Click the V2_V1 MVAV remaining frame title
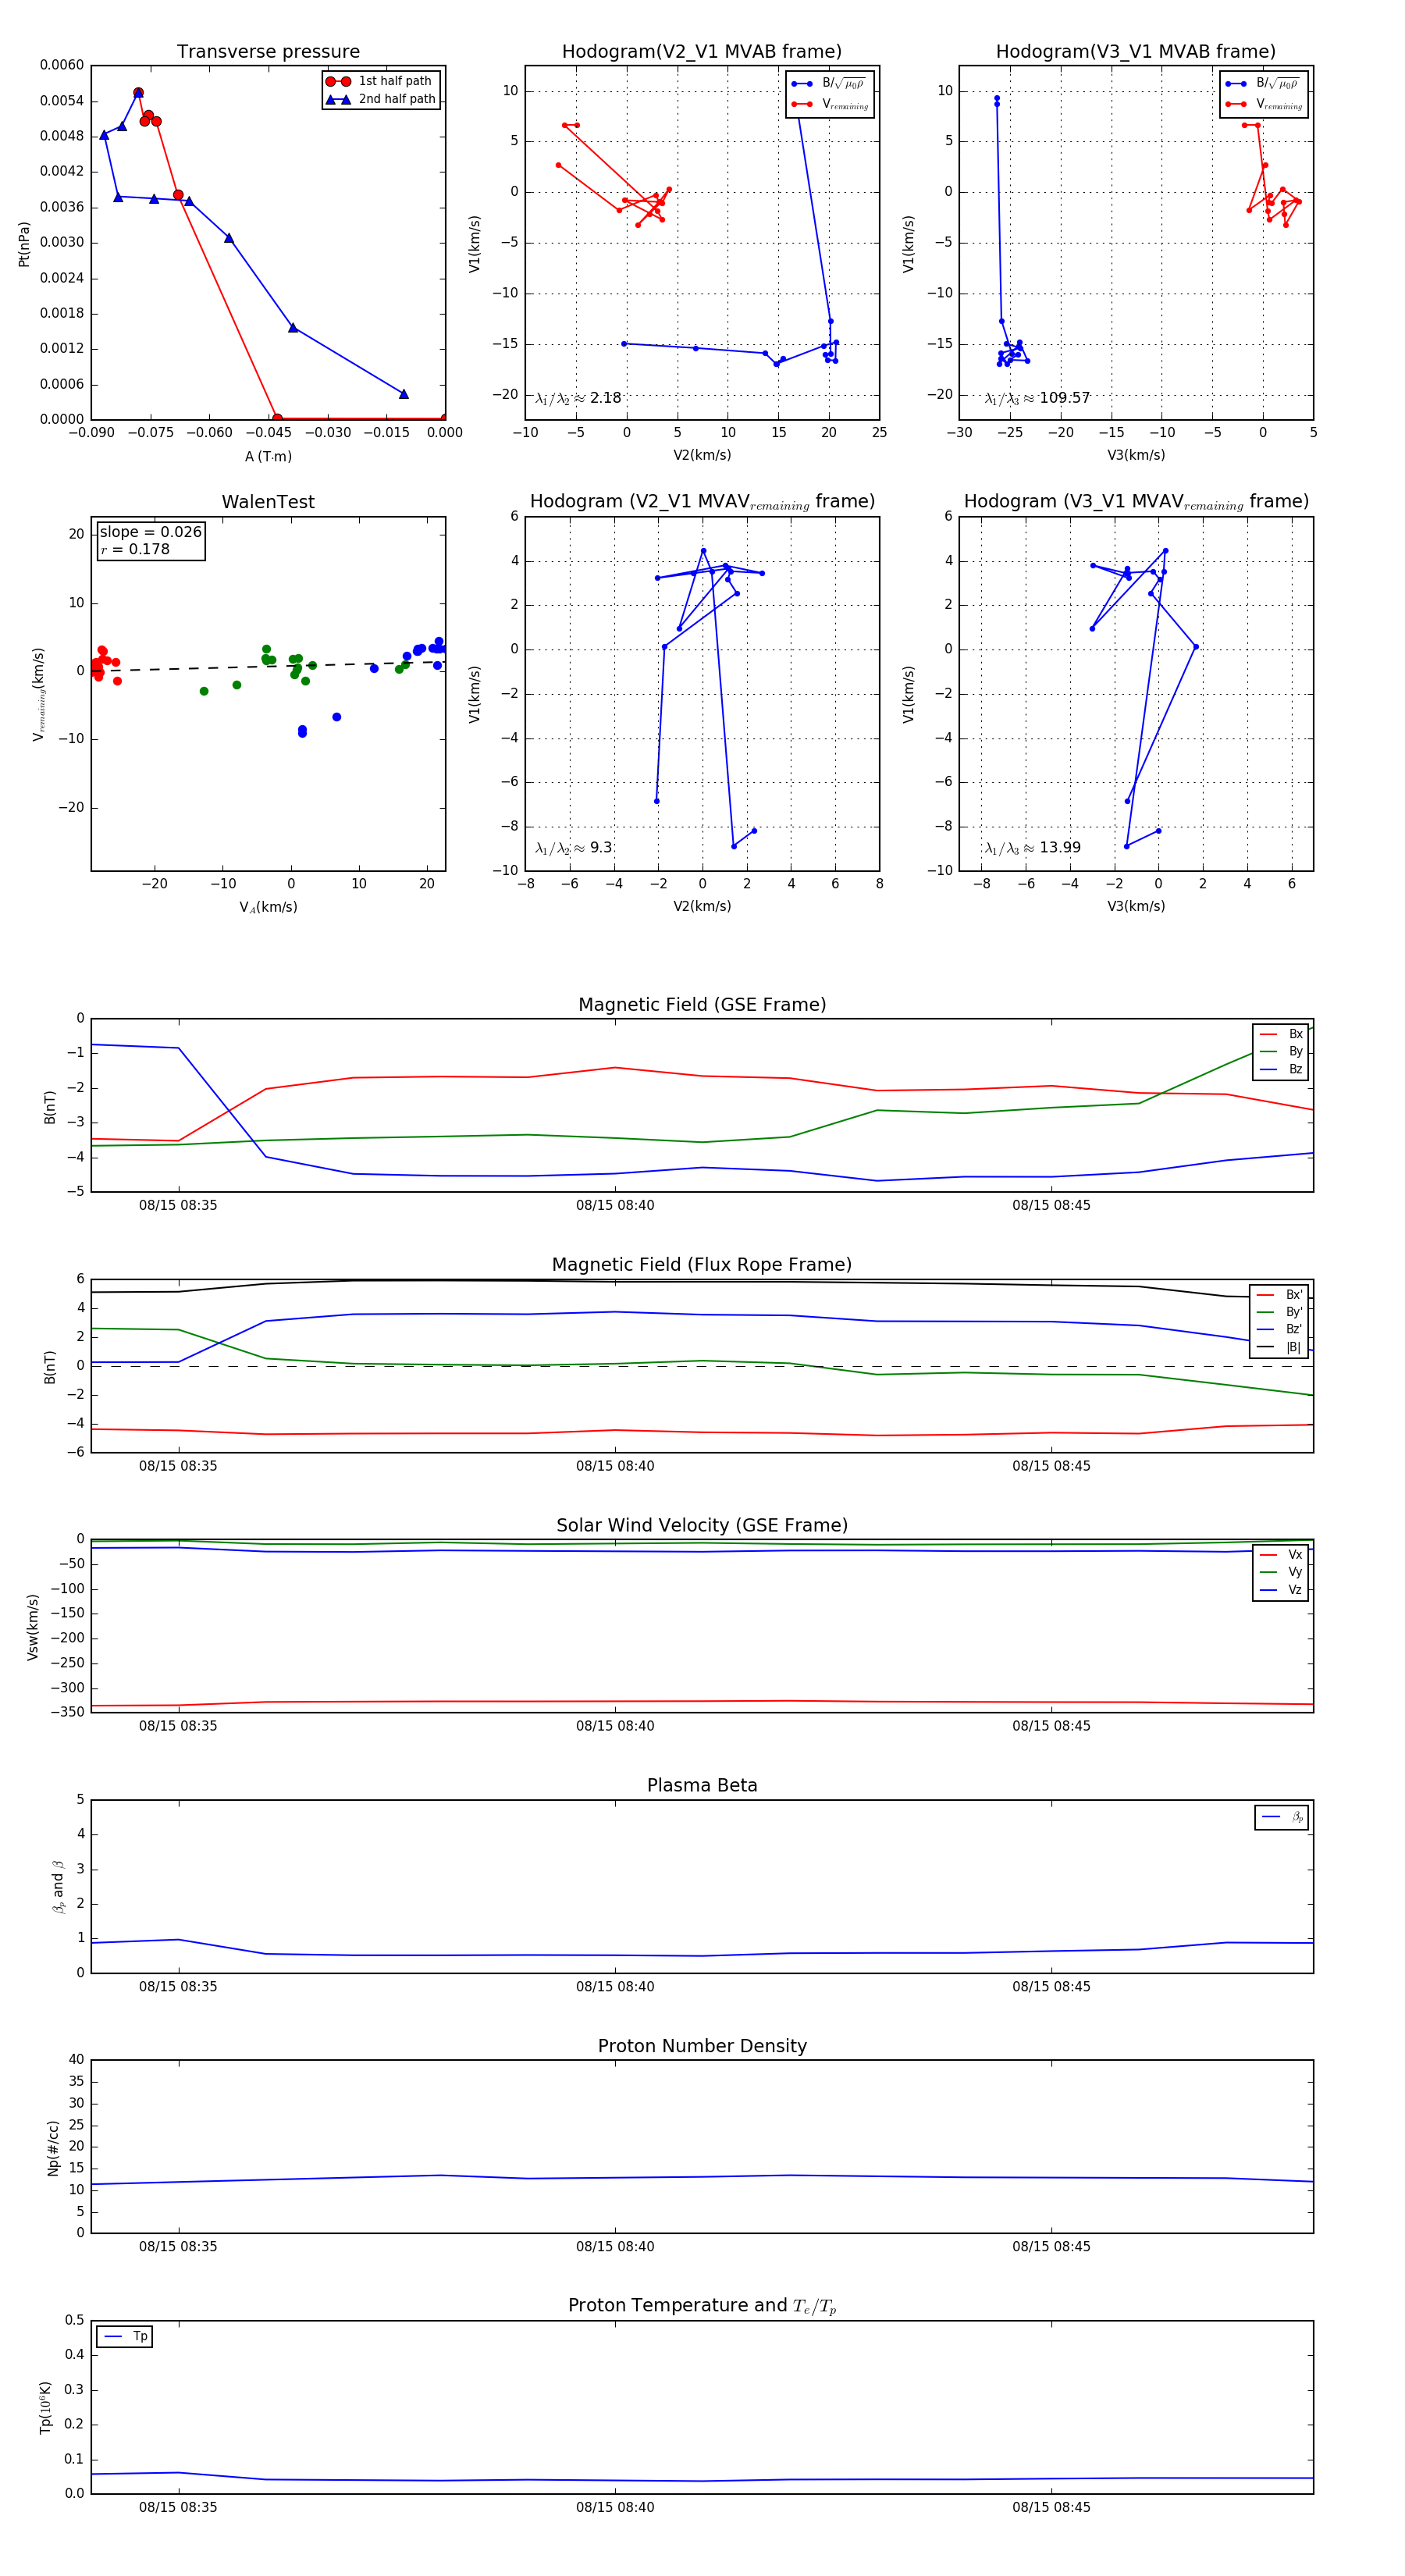The height and width of the screenshot is (2576, 1405). [702, 502]
